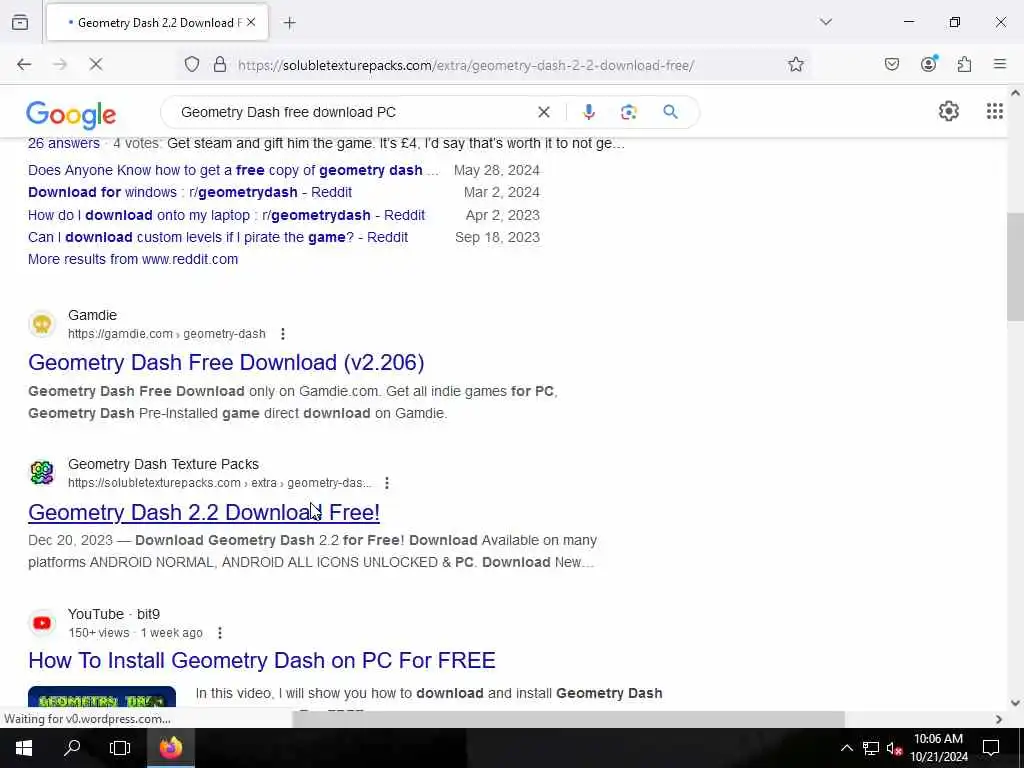Open the Geometry Dash video thumbnail
The width and height of the screenshot is (1024, 768).
point(102,697)
